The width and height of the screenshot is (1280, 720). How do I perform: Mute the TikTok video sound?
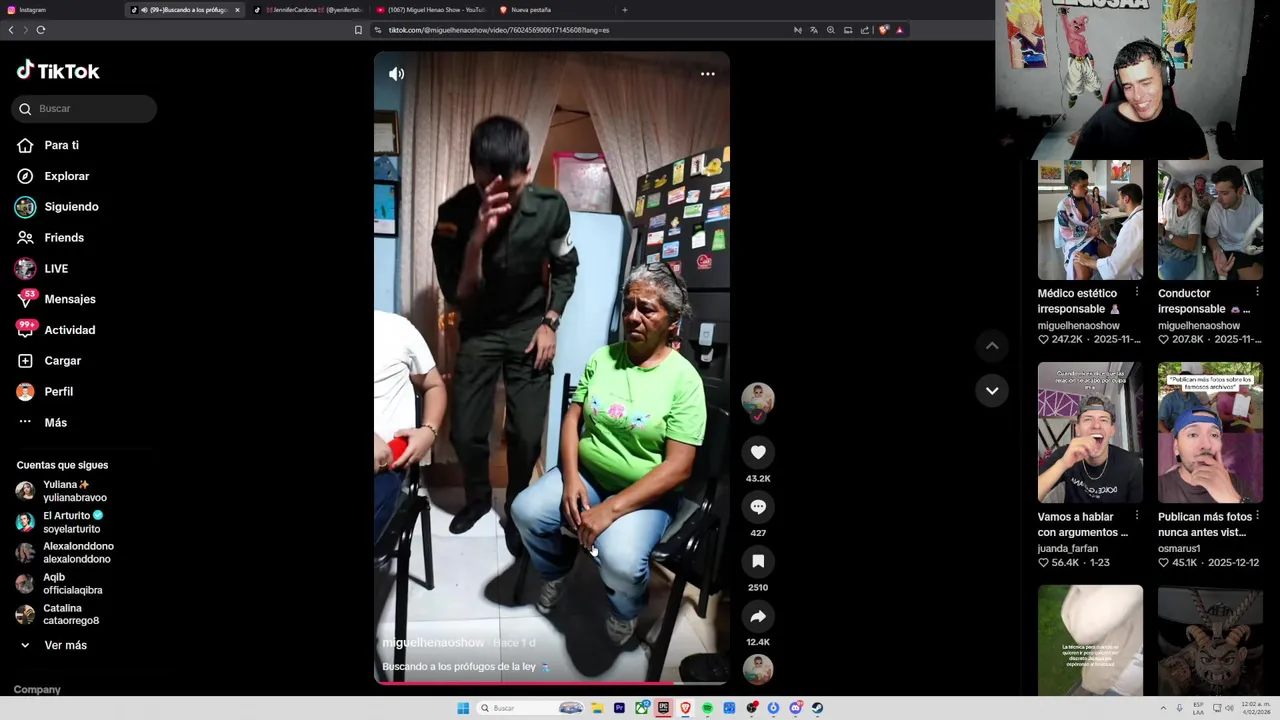[x=397, y=74]
